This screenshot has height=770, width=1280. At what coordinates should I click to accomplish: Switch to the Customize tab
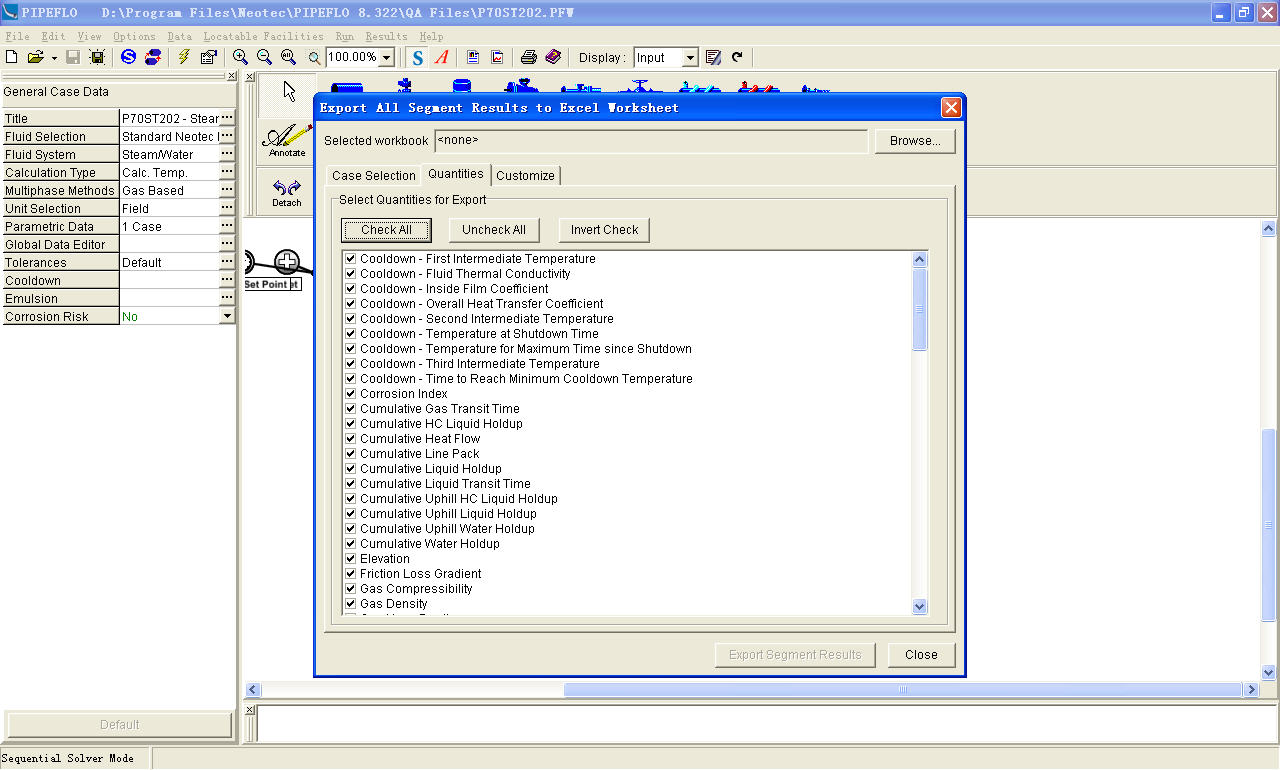525,175
